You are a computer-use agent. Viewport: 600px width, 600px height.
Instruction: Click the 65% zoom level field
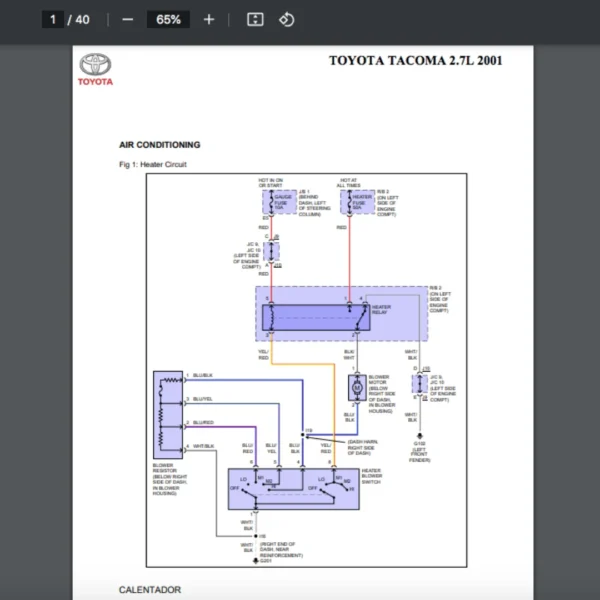(168, 19)
